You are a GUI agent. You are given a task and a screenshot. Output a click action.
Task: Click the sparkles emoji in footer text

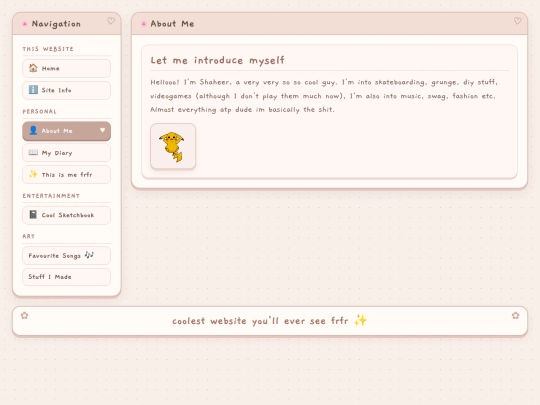tap(360, 320)
